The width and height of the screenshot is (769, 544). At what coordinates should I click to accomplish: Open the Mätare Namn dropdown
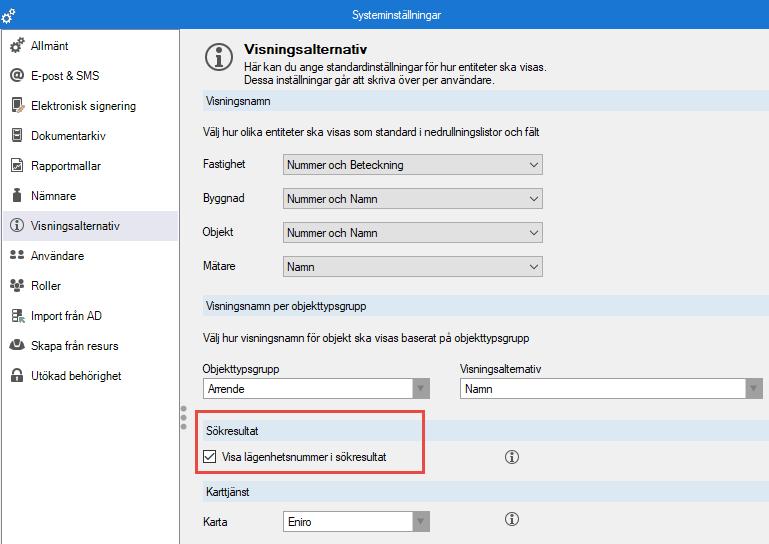412,267
